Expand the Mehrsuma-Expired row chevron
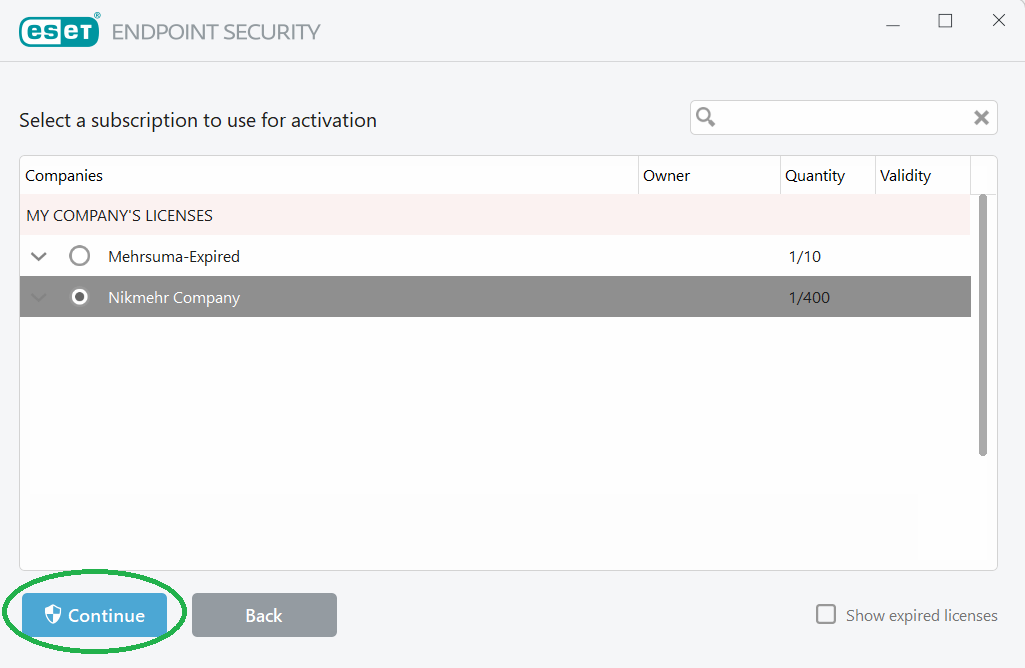The height and width of the screenshot is (668, 1025). click(x=39, y=257)
